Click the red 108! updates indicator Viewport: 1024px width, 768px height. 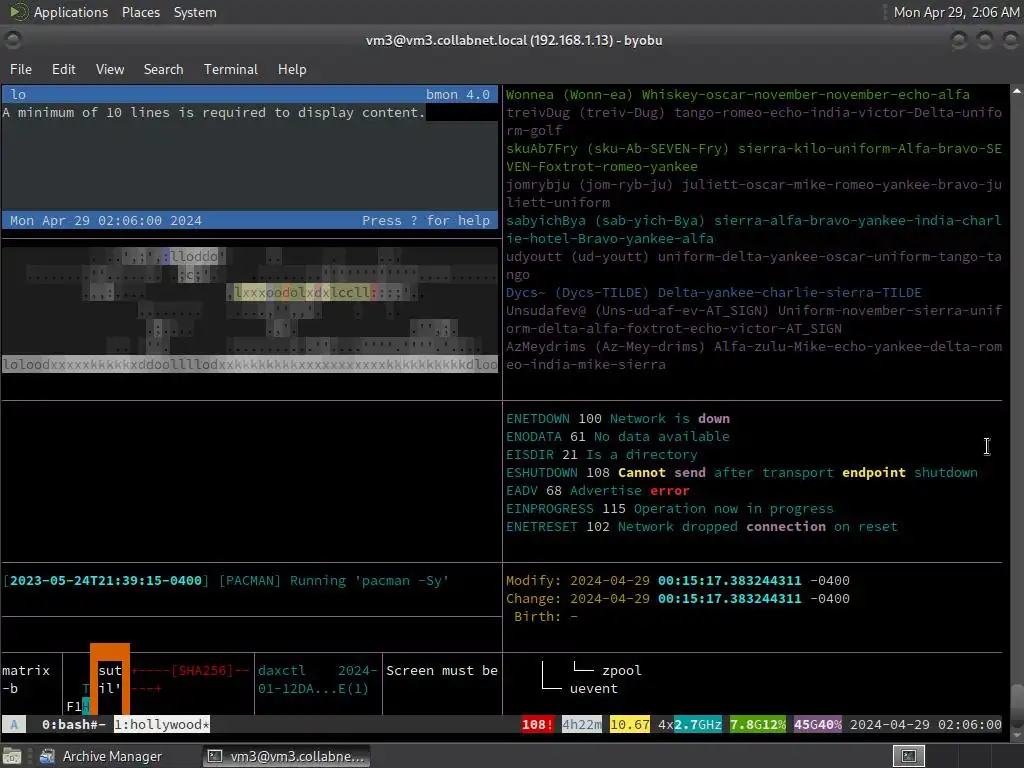[537, 724]
